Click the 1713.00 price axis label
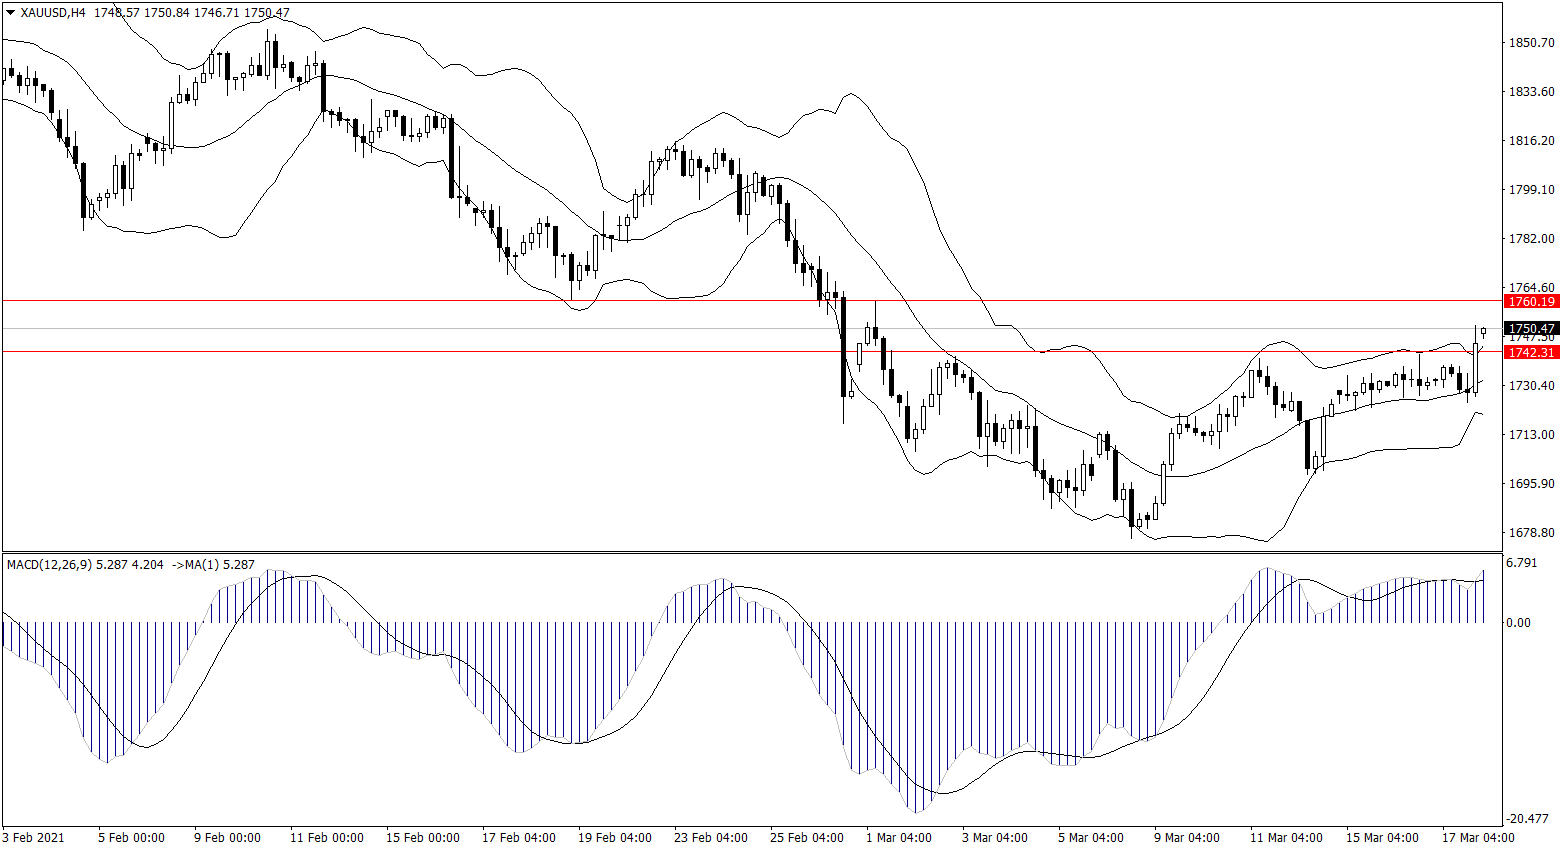Image resolution: width=1566 pixels, height=850 pixels. [1531, 435]
